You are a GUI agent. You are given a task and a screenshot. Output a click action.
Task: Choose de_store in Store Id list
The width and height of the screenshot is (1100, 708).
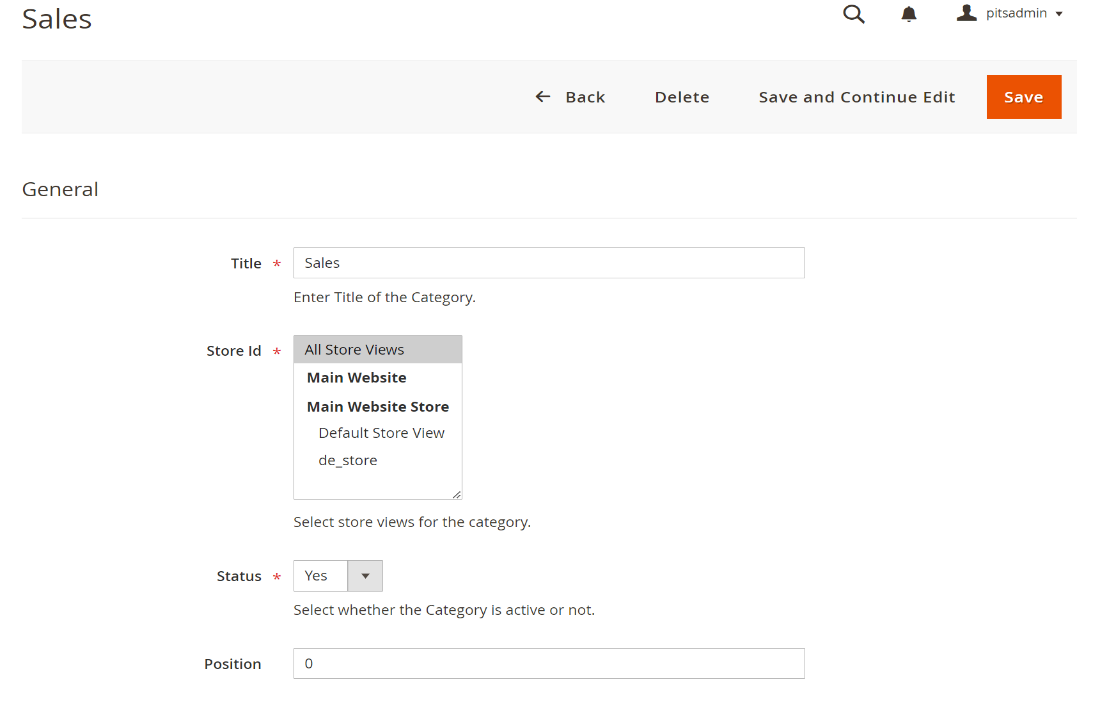(348, 461)
